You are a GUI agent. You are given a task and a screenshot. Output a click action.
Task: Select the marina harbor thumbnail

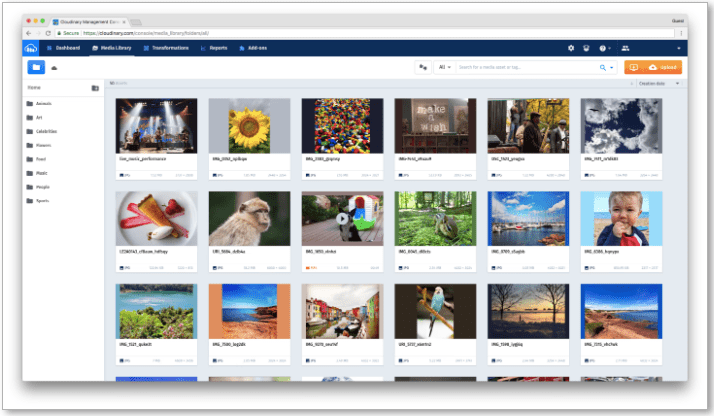(x=528, y=218)
